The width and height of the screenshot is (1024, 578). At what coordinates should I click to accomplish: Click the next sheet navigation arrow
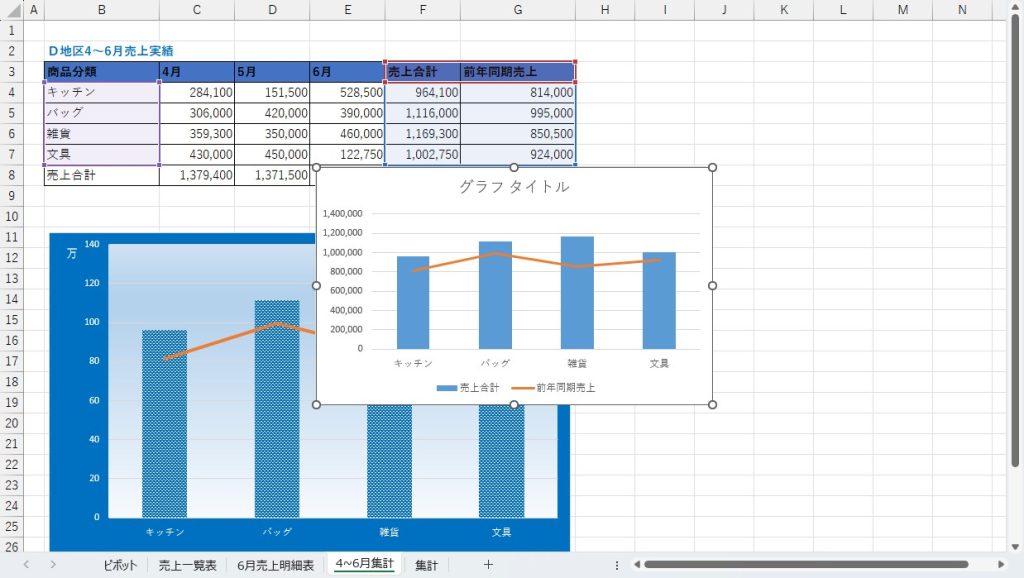pos(52,565)
